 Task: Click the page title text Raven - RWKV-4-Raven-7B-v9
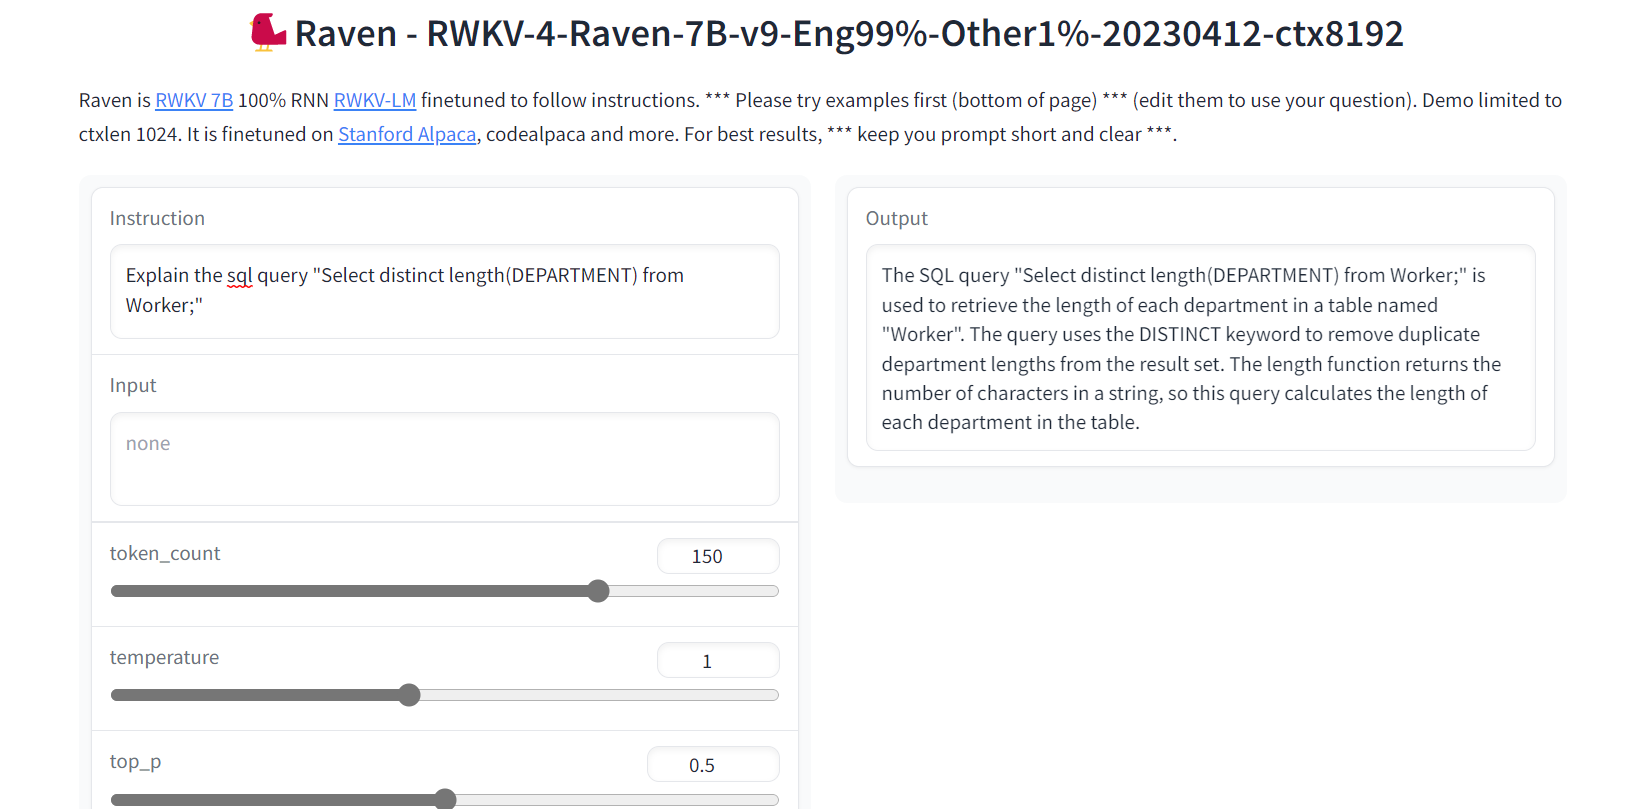pyautogui.click(x=848, y=33)
